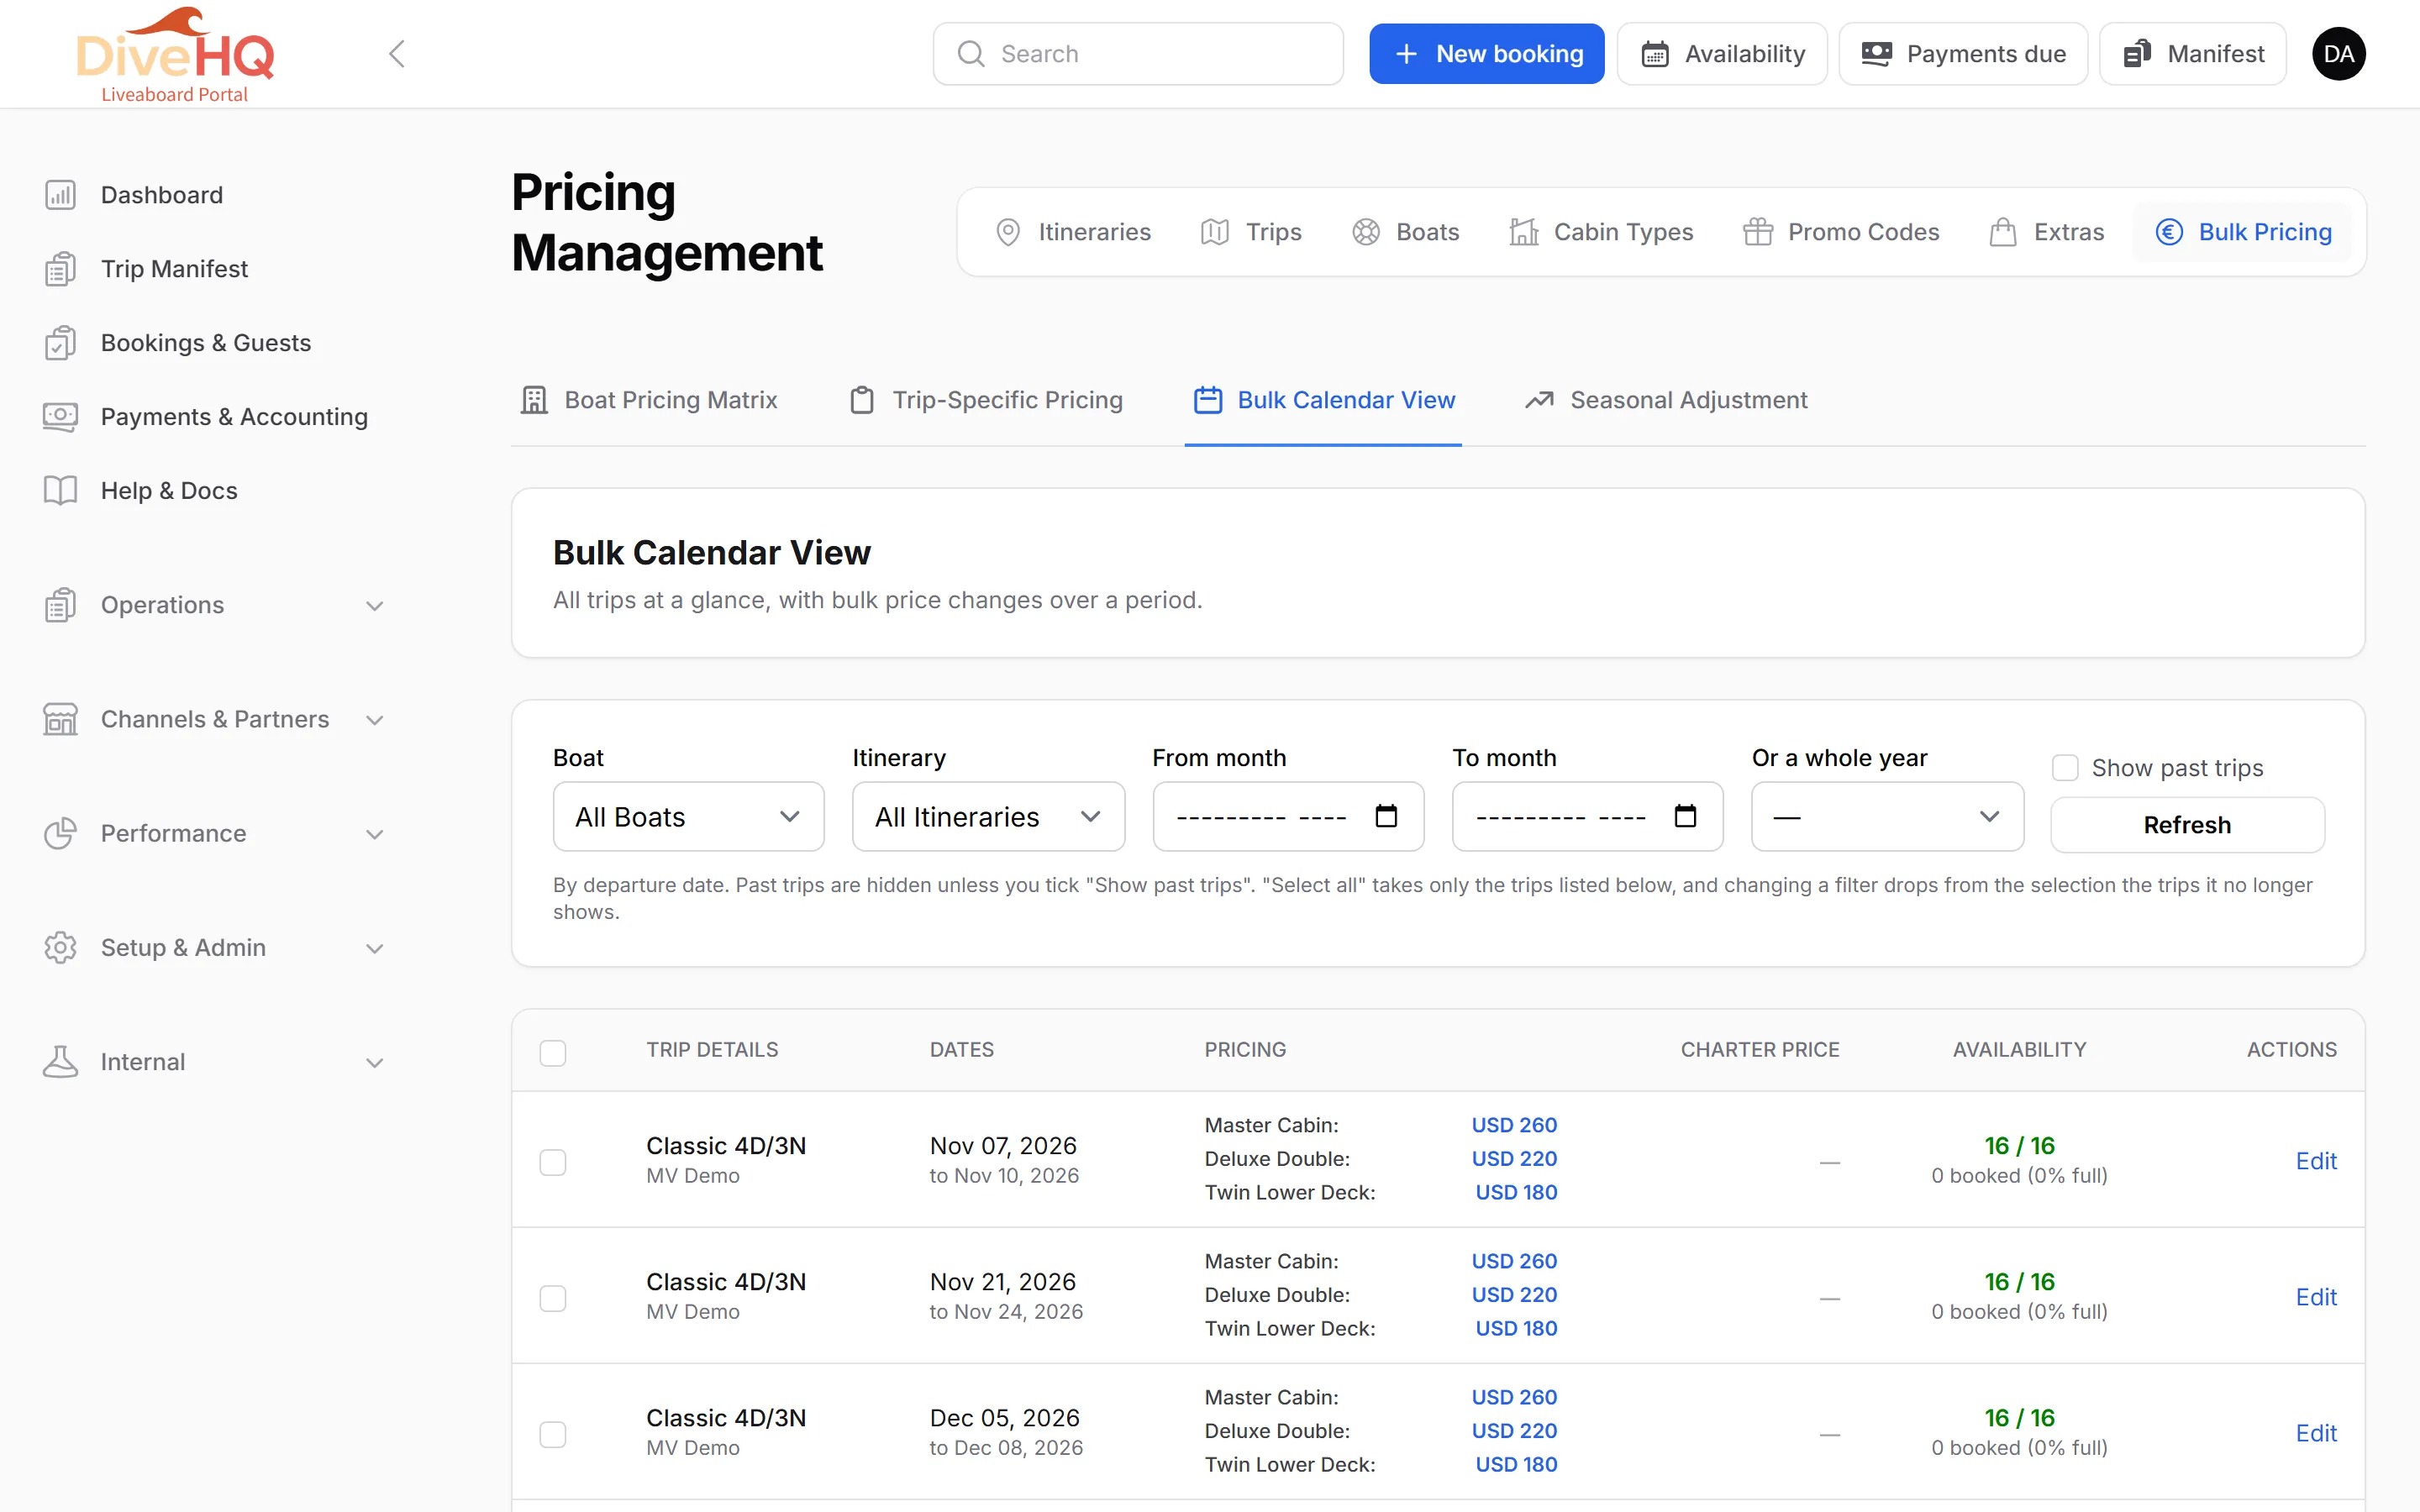Open the All Boats dropdown

tap(688, 817)
